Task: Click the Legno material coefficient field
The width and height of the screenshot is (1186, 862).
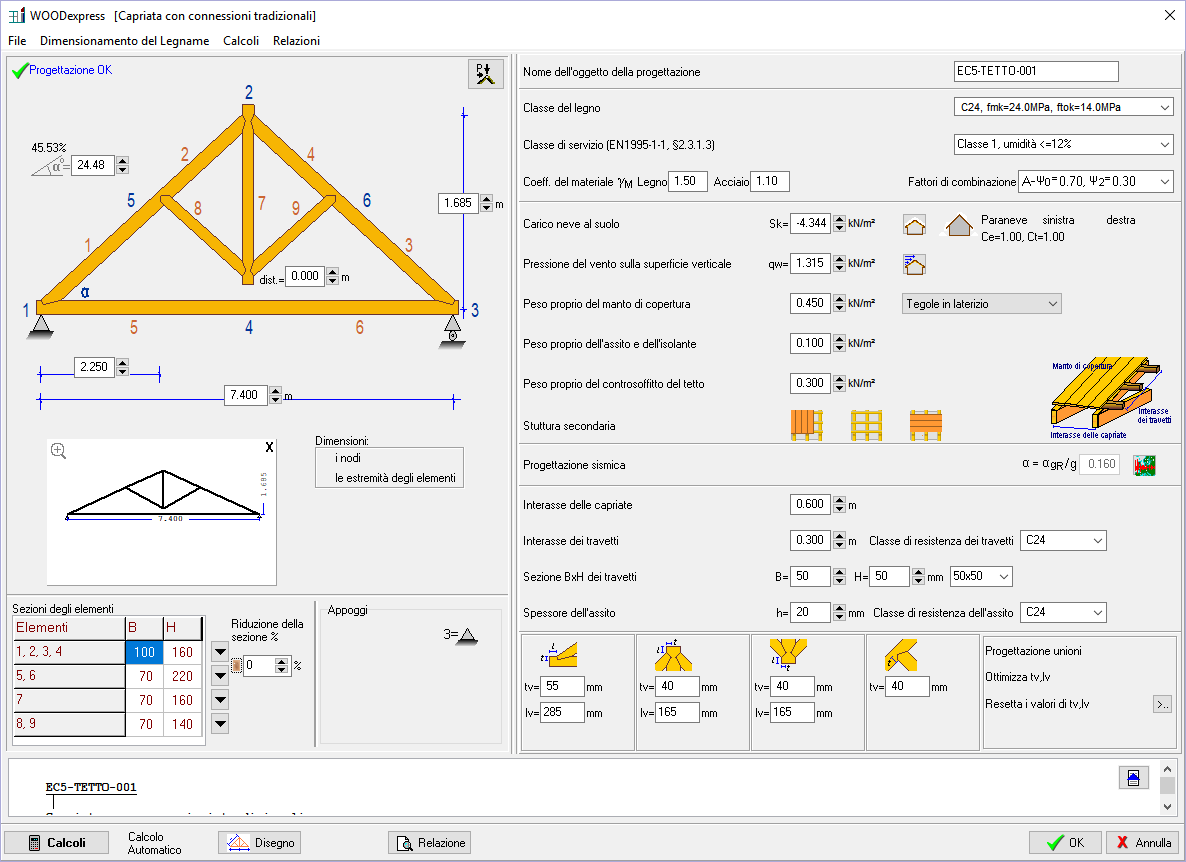Action: click(688, 181)
